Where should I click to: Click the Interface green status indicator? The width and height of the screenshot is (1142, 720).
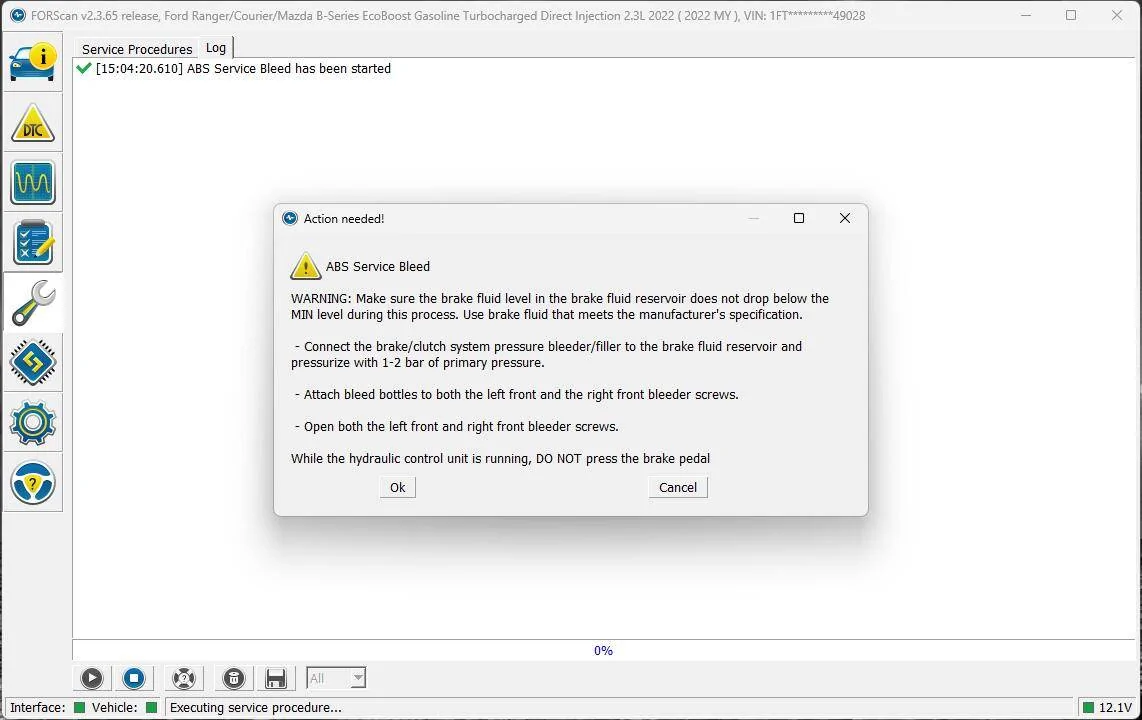(x=80, y=707)
